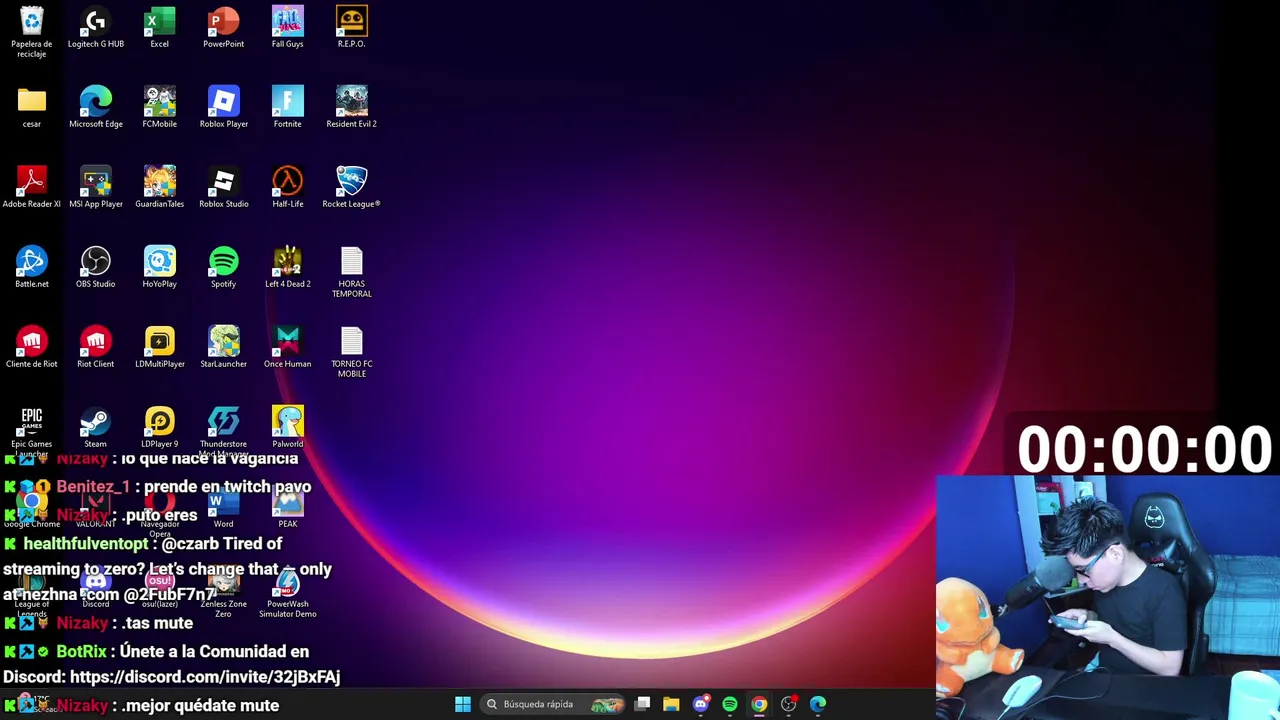Switch to Microsoft Edge in the taskbar
This screenshot has height=720, width=1280.
(818, 704)
